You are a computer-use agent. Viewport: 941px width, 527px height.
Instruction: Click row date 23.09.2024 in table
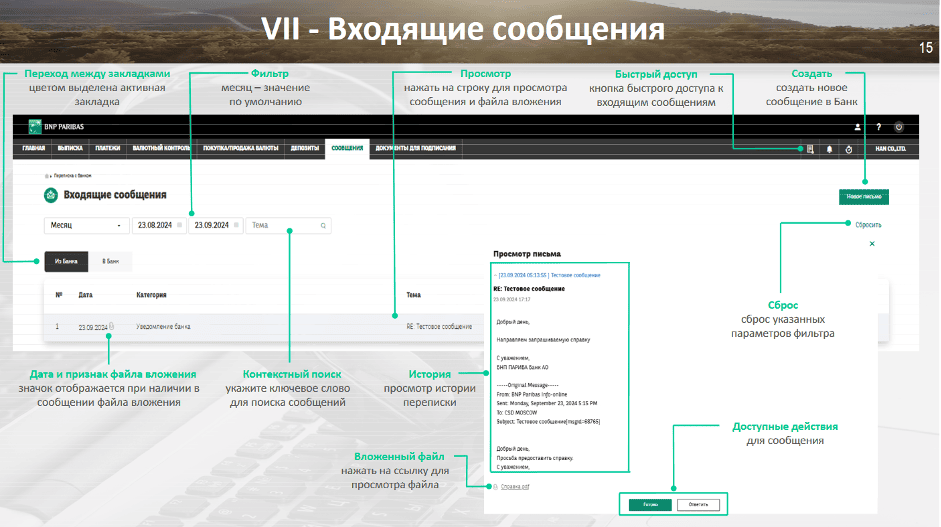(x=92, y=327)
